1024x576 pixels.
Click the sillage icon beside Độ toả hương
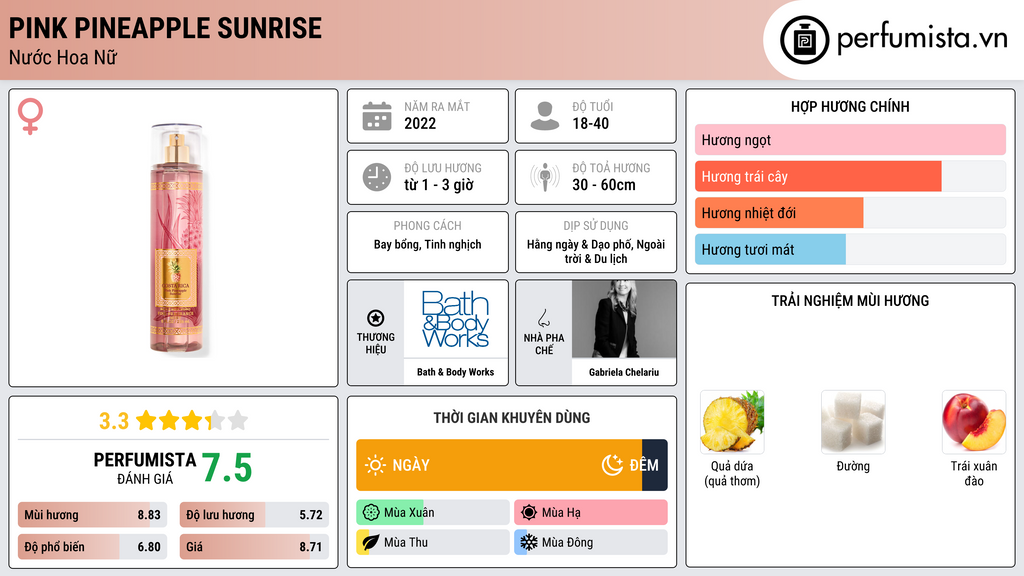[545, 177]
